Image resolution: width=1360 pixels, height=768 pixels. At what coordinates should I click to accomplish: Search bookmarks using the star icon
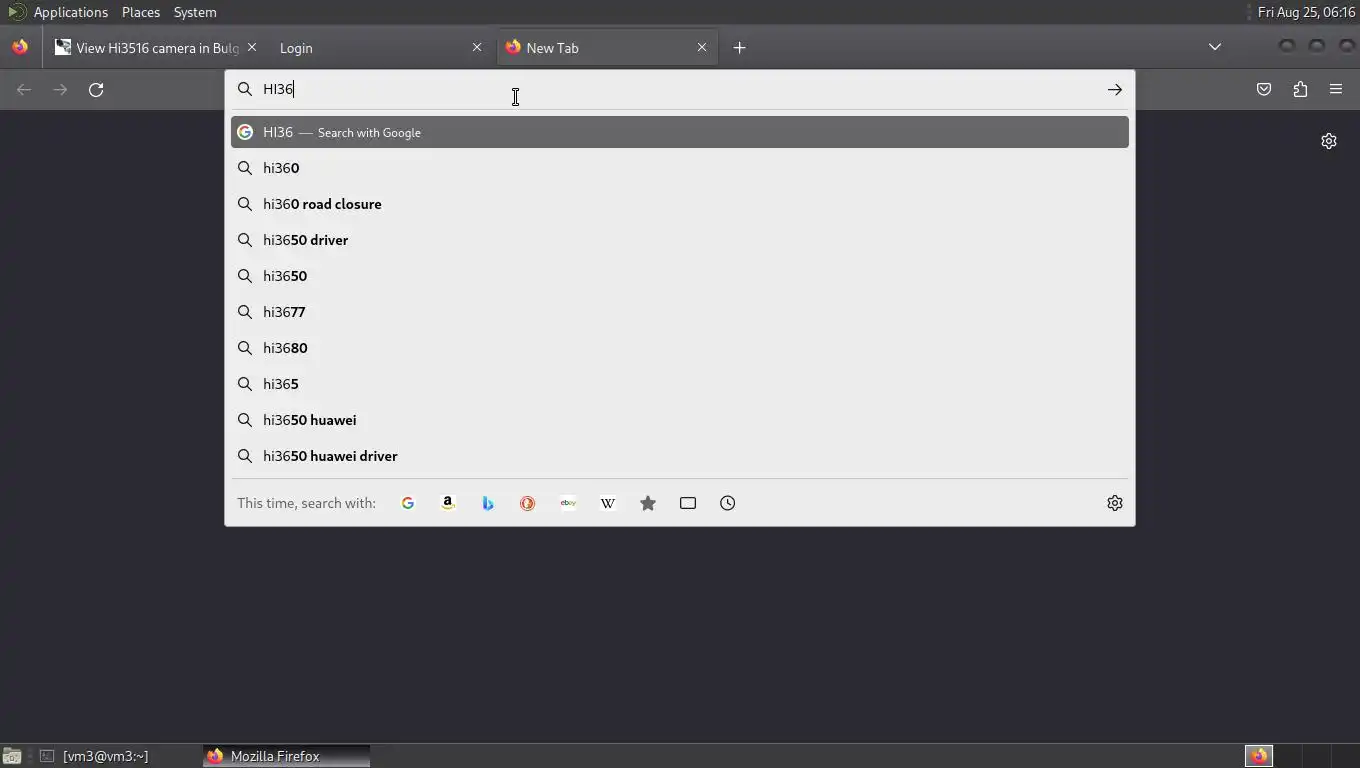coord(648,503)
